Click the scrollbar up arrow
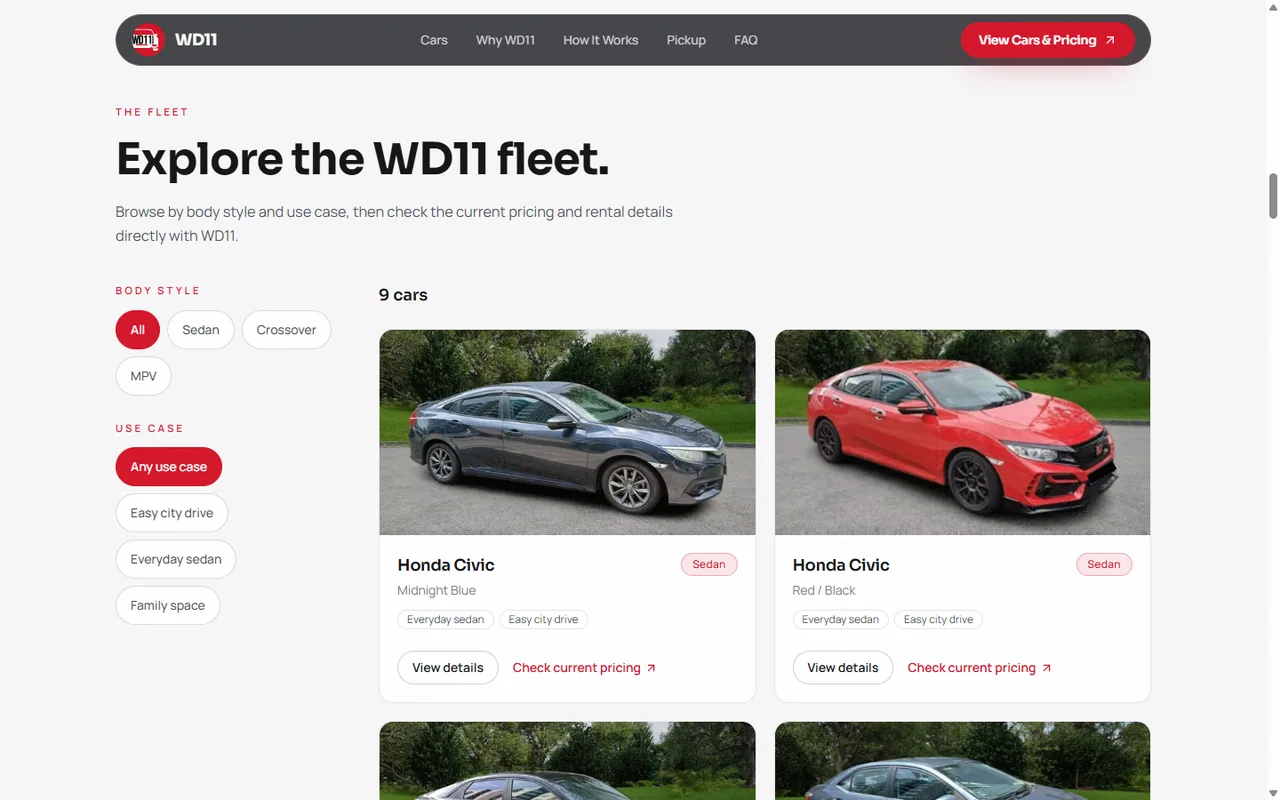Screen dimensions: 1280x800 (1273, 7)
